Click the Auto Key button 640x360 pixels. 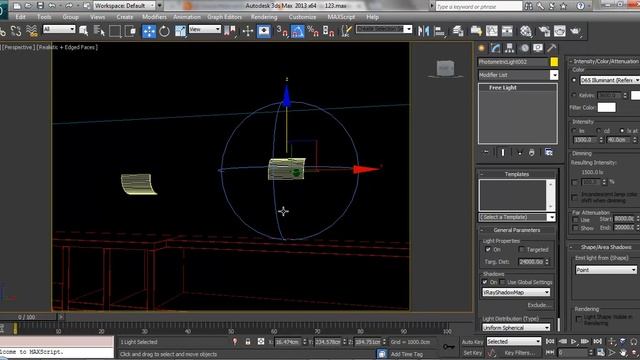(x=472, y=342)
